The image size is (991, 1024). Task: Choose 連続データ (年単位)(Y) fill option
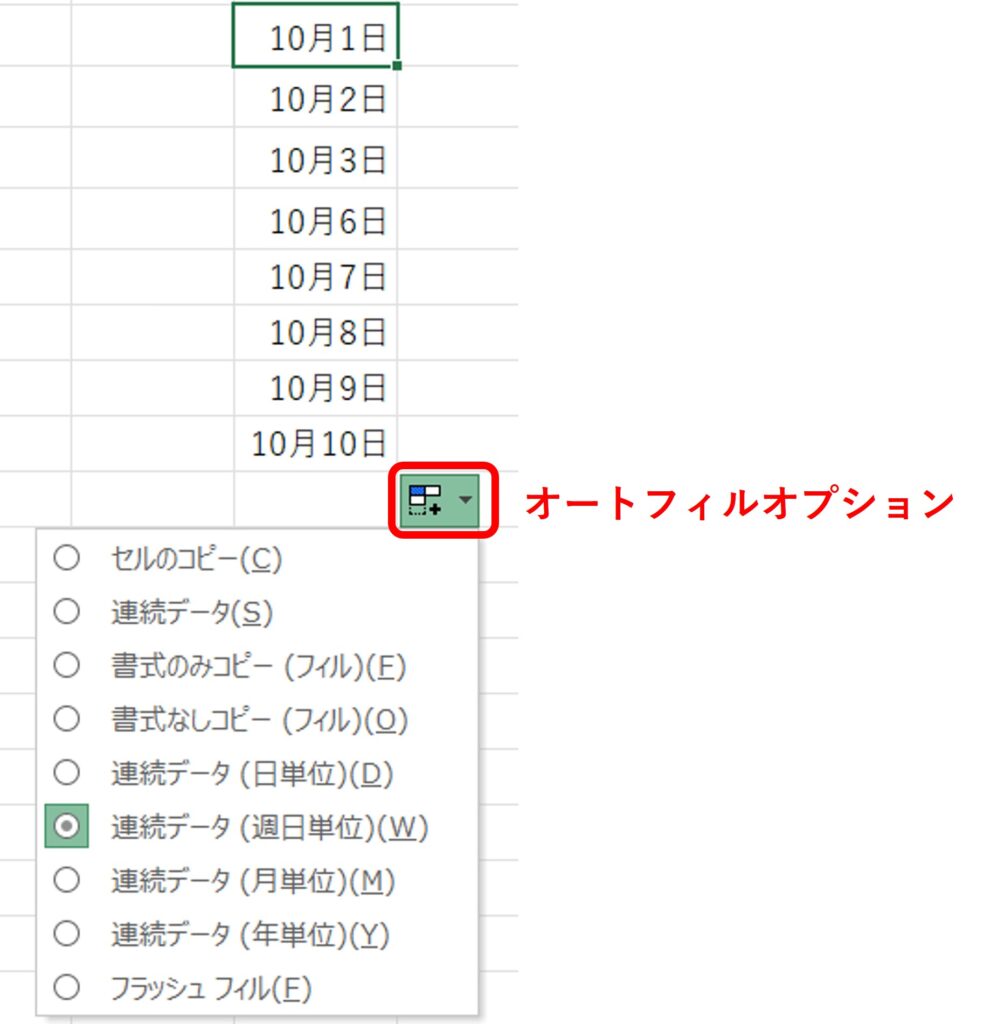pyautogui.click(x=250, y=935)
